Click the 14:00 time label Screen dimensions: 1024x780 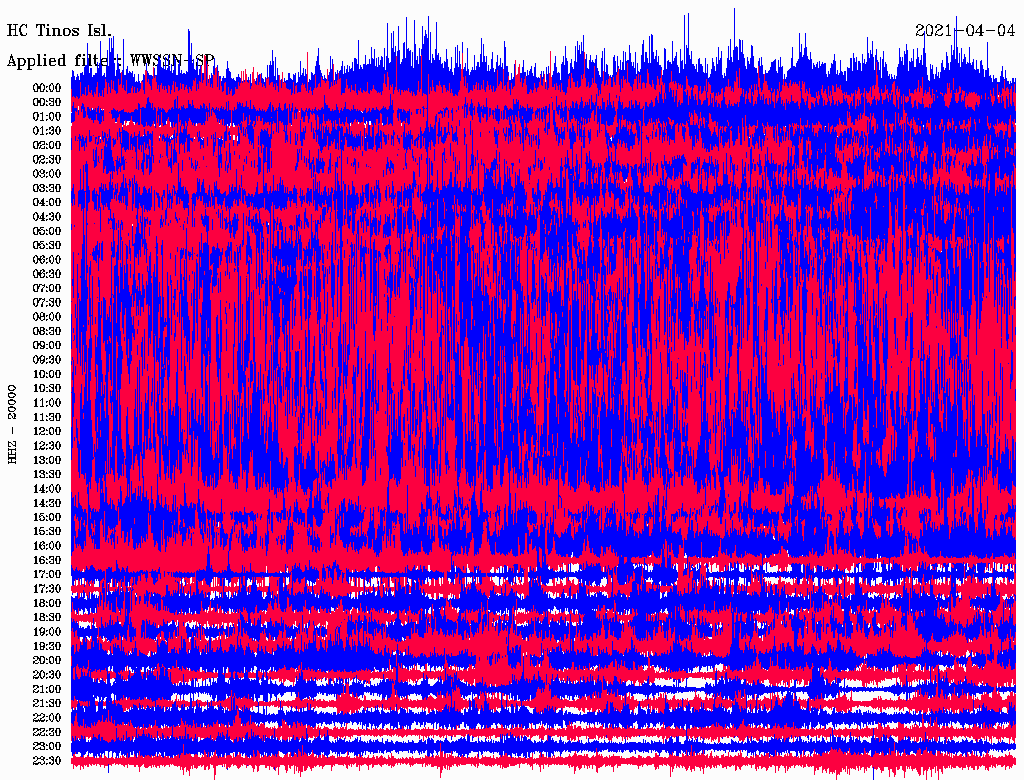pyautogui.click(x=47, y=489)
